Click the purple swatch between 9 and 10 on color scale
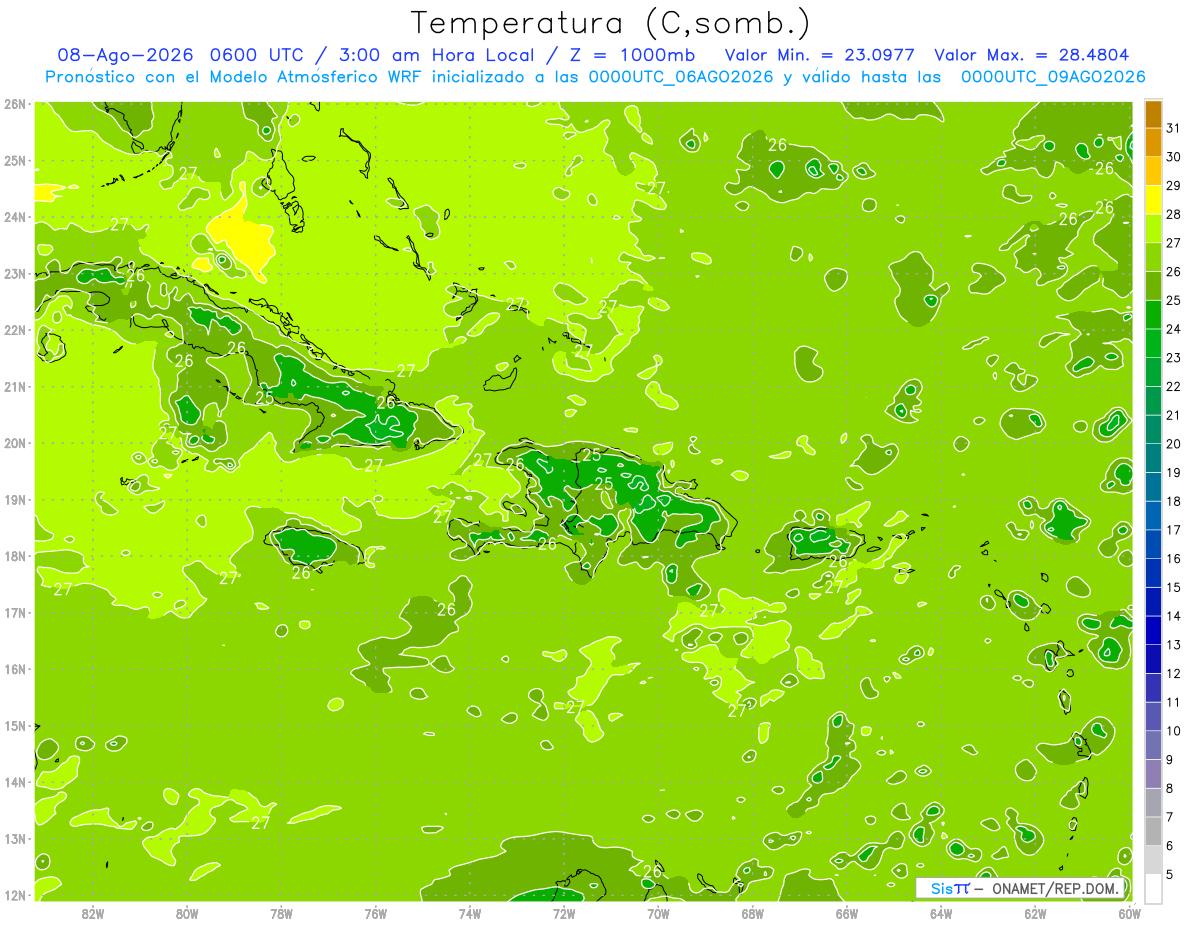This screenshot has height=927, width=1200. coord(1153,746)
